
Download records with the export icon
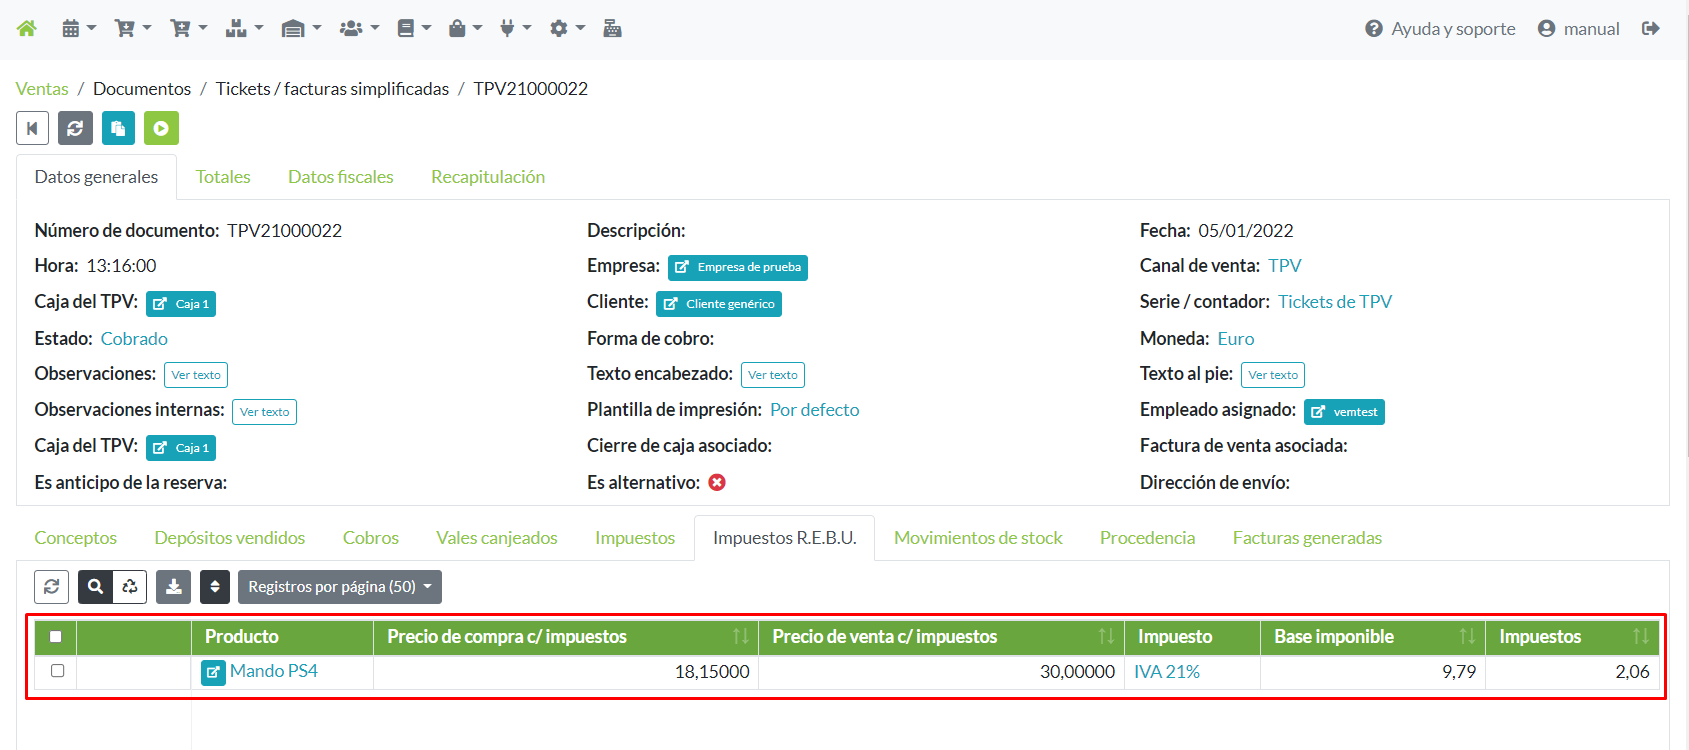[x=173, y=587]
